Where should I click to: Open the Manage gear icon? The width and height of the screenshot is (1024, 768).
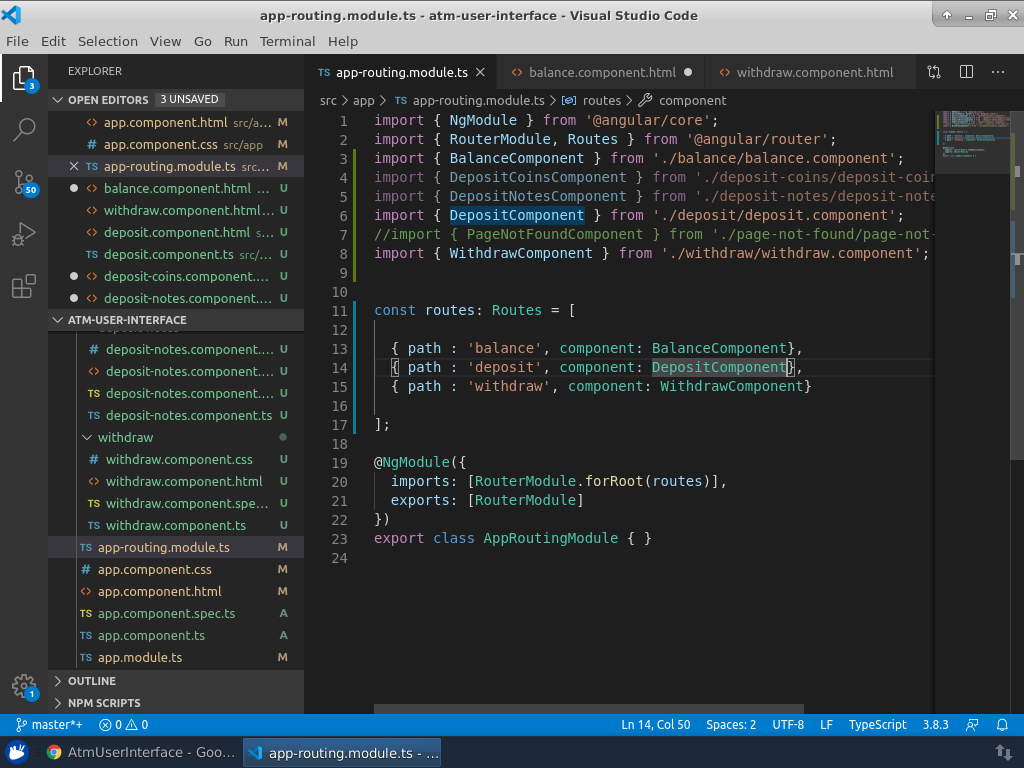pyautogui.click(x=24, y=685)
